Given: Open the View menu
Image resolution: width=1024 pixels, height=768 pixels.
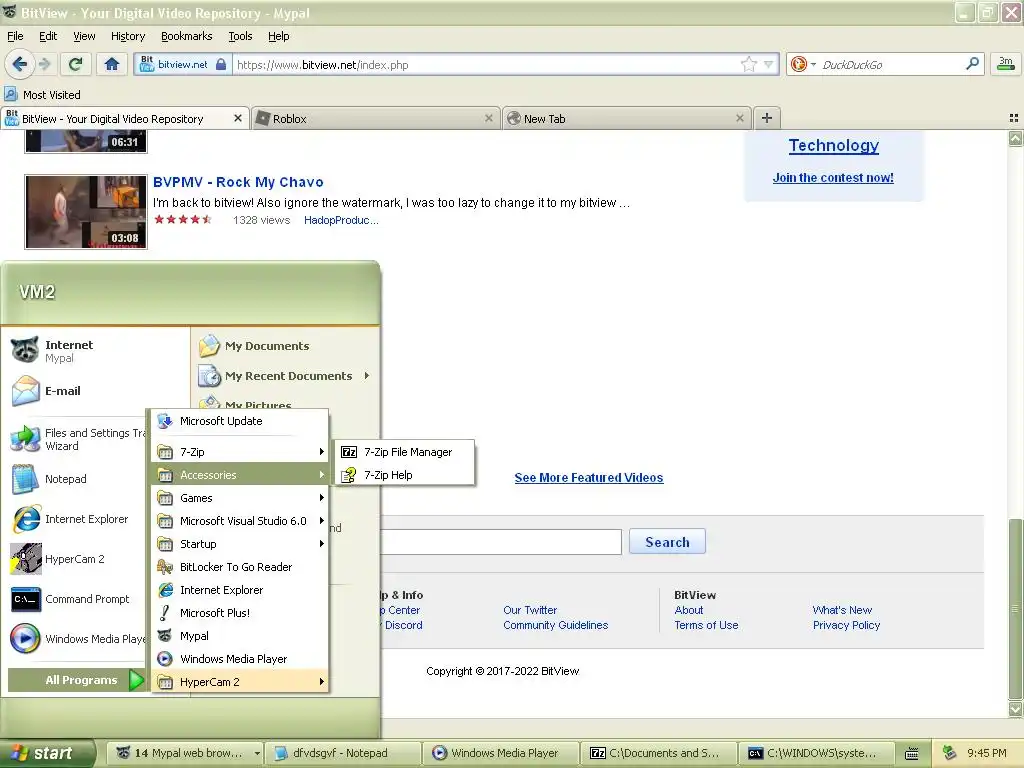Looking at the screenshot, I should pyautogui.click(x=84, y=36).
